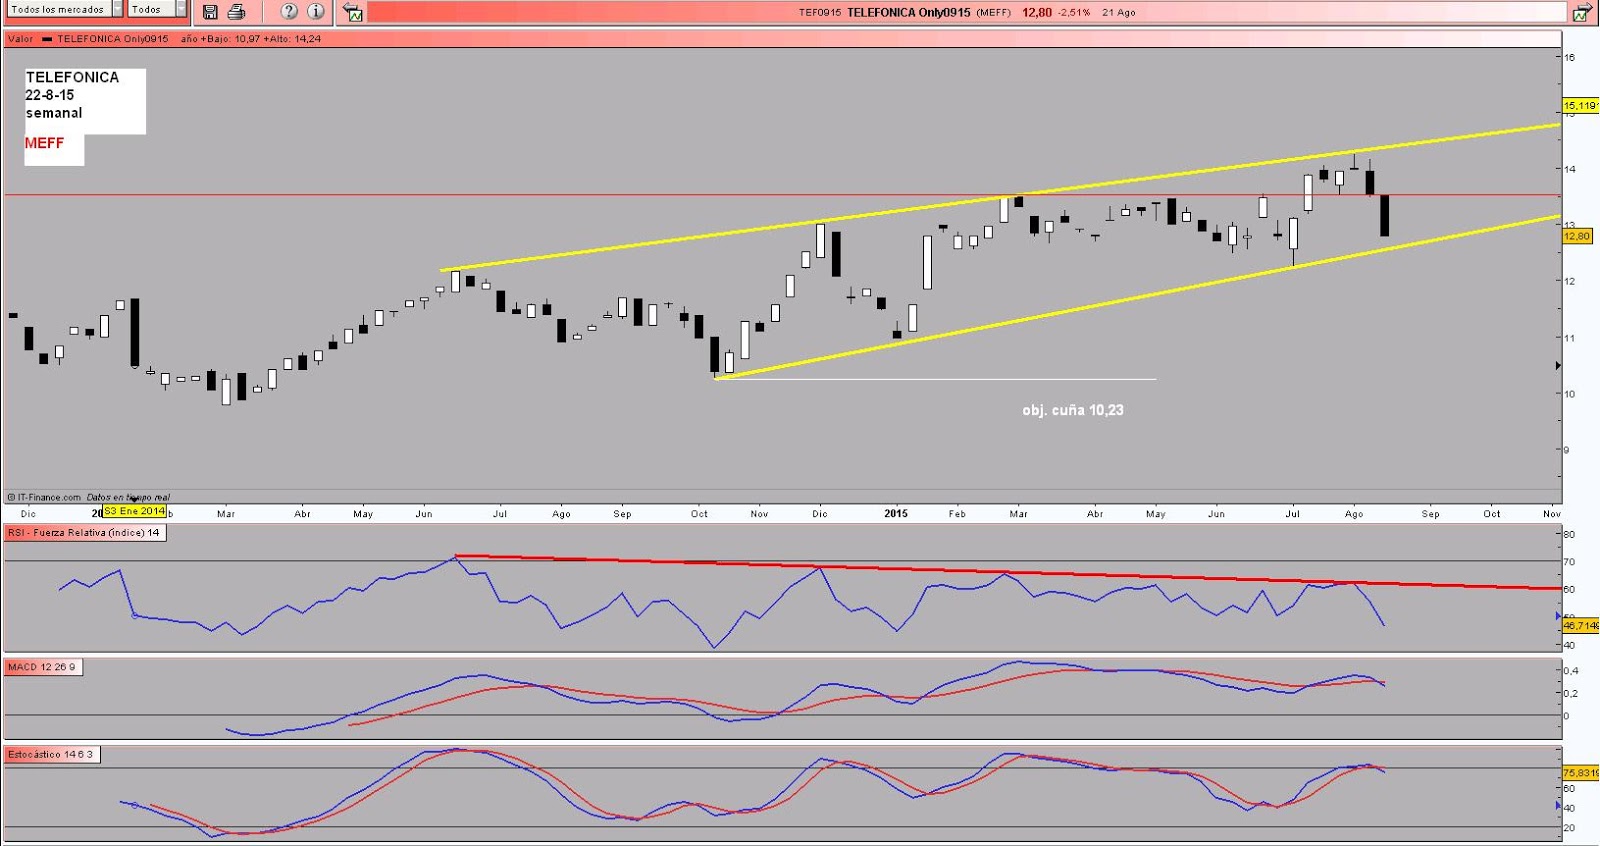Click the 75,83 stochastic value label

(x=1580, y=773)
